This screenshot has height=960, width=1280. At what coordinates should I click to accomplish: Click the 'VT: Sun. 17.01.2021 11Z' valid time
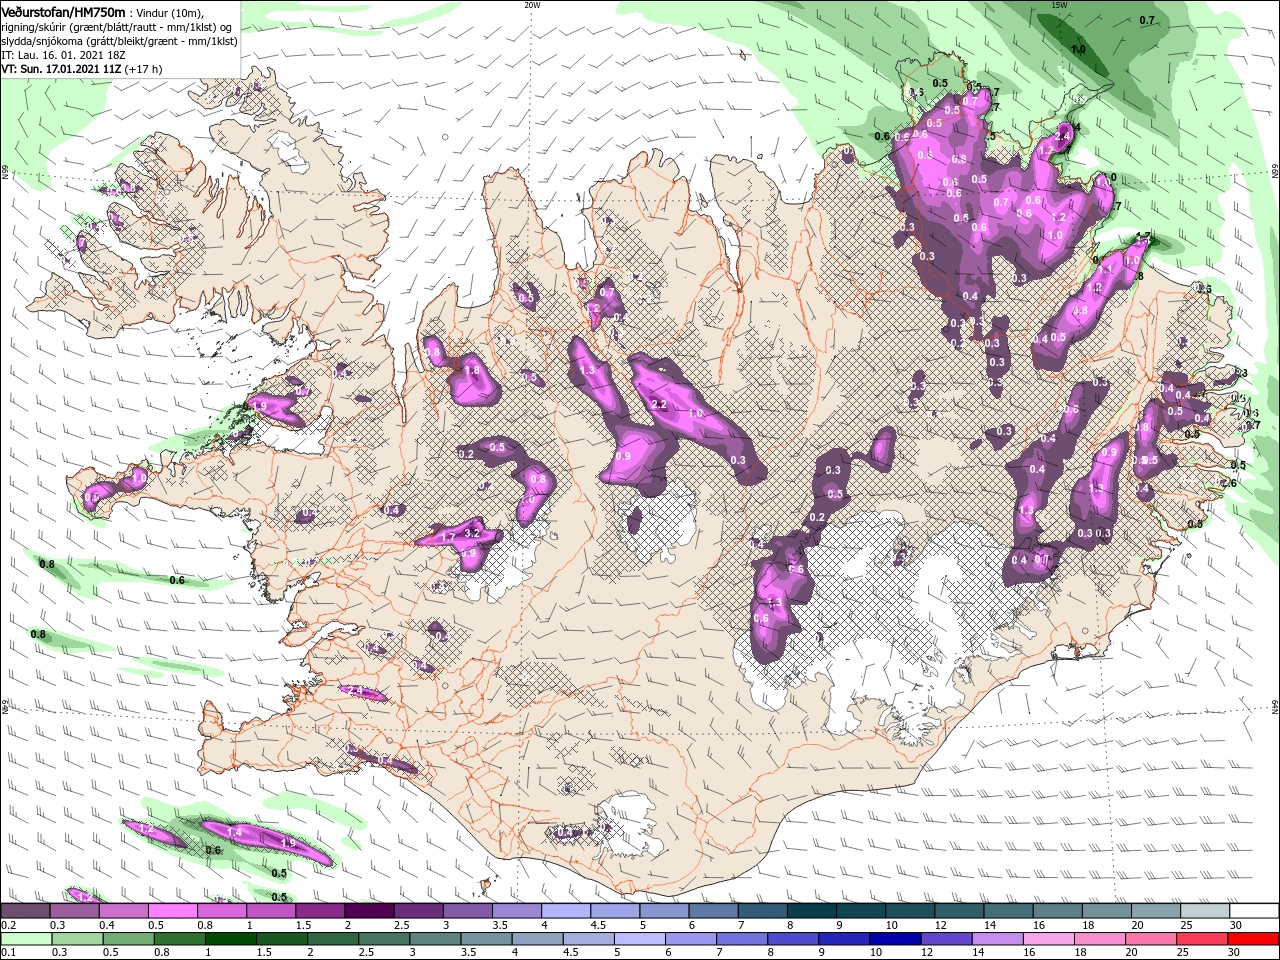[61, 69]
